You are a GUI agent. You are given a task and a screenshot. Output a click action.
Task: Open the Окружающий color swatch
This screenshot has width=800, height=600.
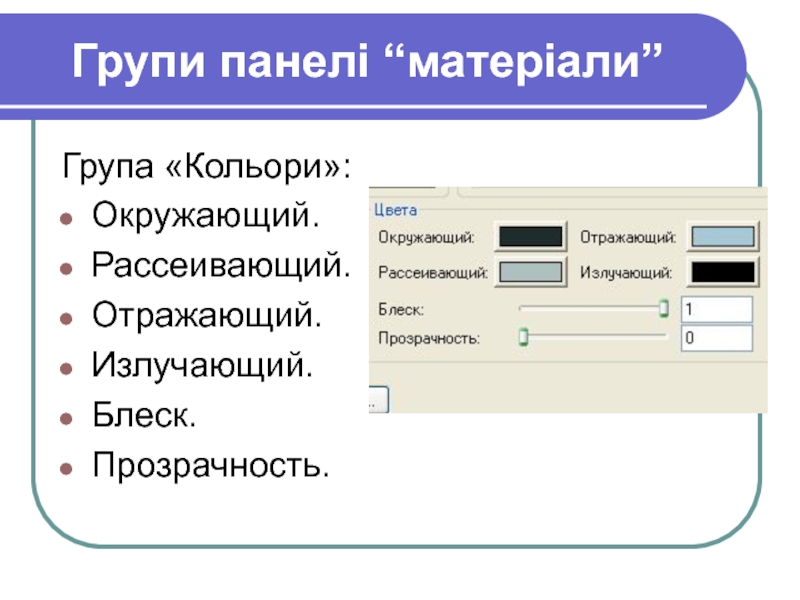[x=531, y=238]
